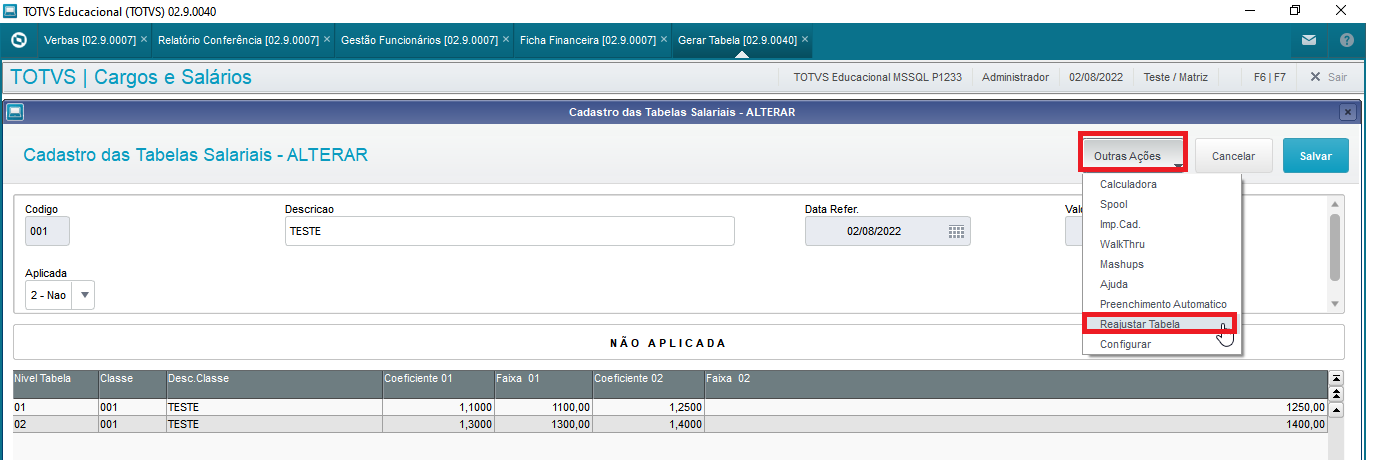Click Teste / Matriz in header bar
Viewport: 1374px width, 460px height.
tap(1175, 77)
